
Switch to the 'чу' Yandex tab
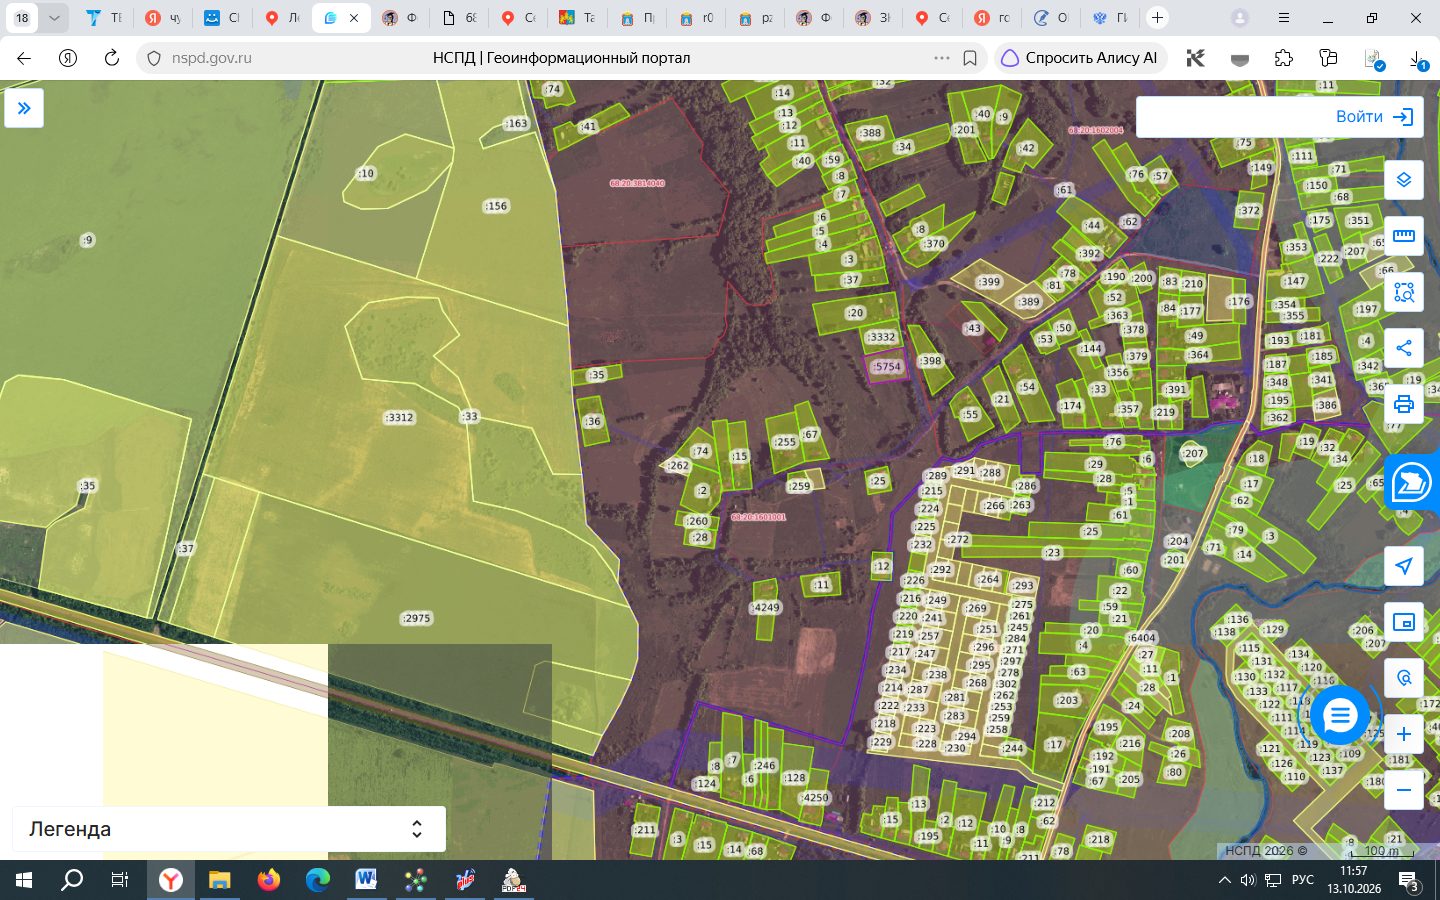tap(163, 18)
